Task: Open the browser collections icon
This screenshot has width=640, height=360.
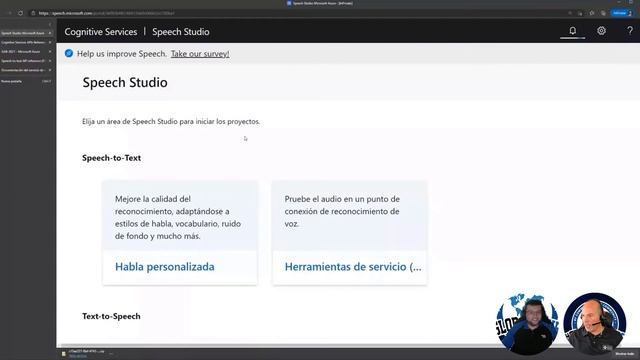Action: pos(603,13)
